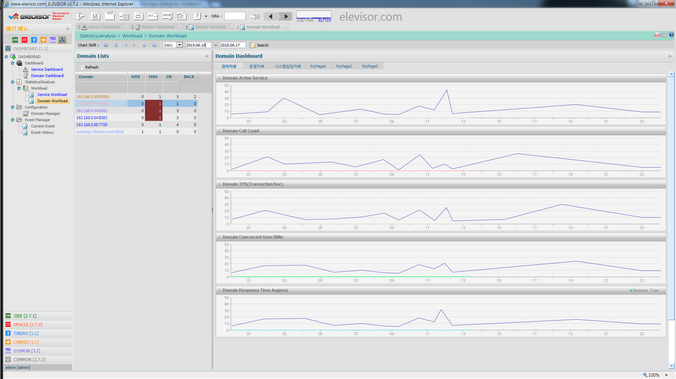The width and height of the screenshot is (676, 379).
Task: Click the end date field 2015.06.17
Action: [232, 45]
